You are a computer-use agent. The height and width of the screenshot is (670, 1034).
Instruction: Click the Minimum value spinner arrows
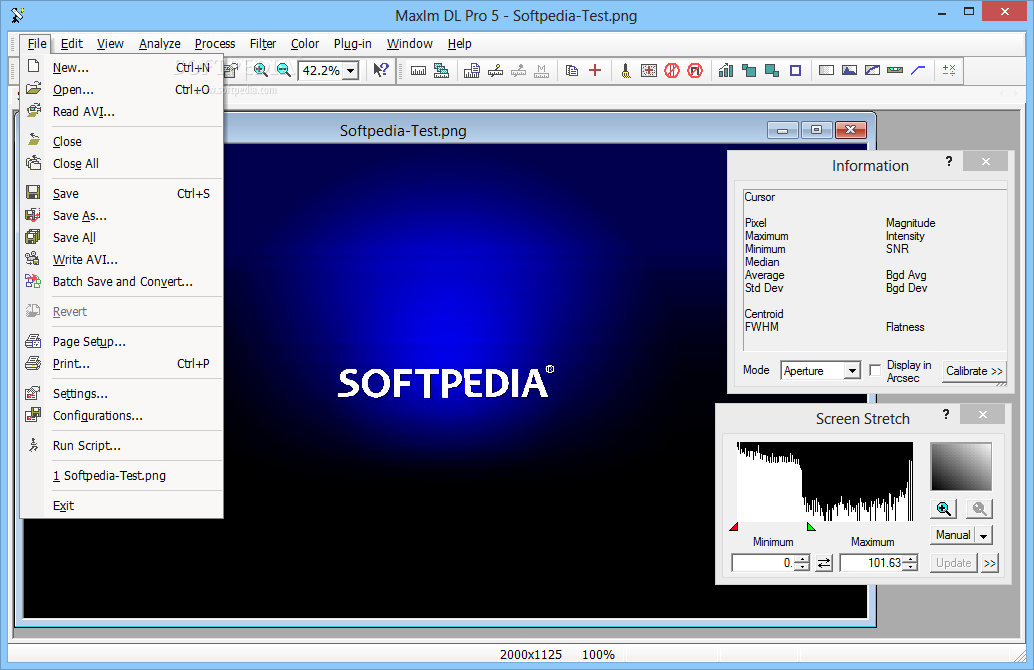coord(802,563)
